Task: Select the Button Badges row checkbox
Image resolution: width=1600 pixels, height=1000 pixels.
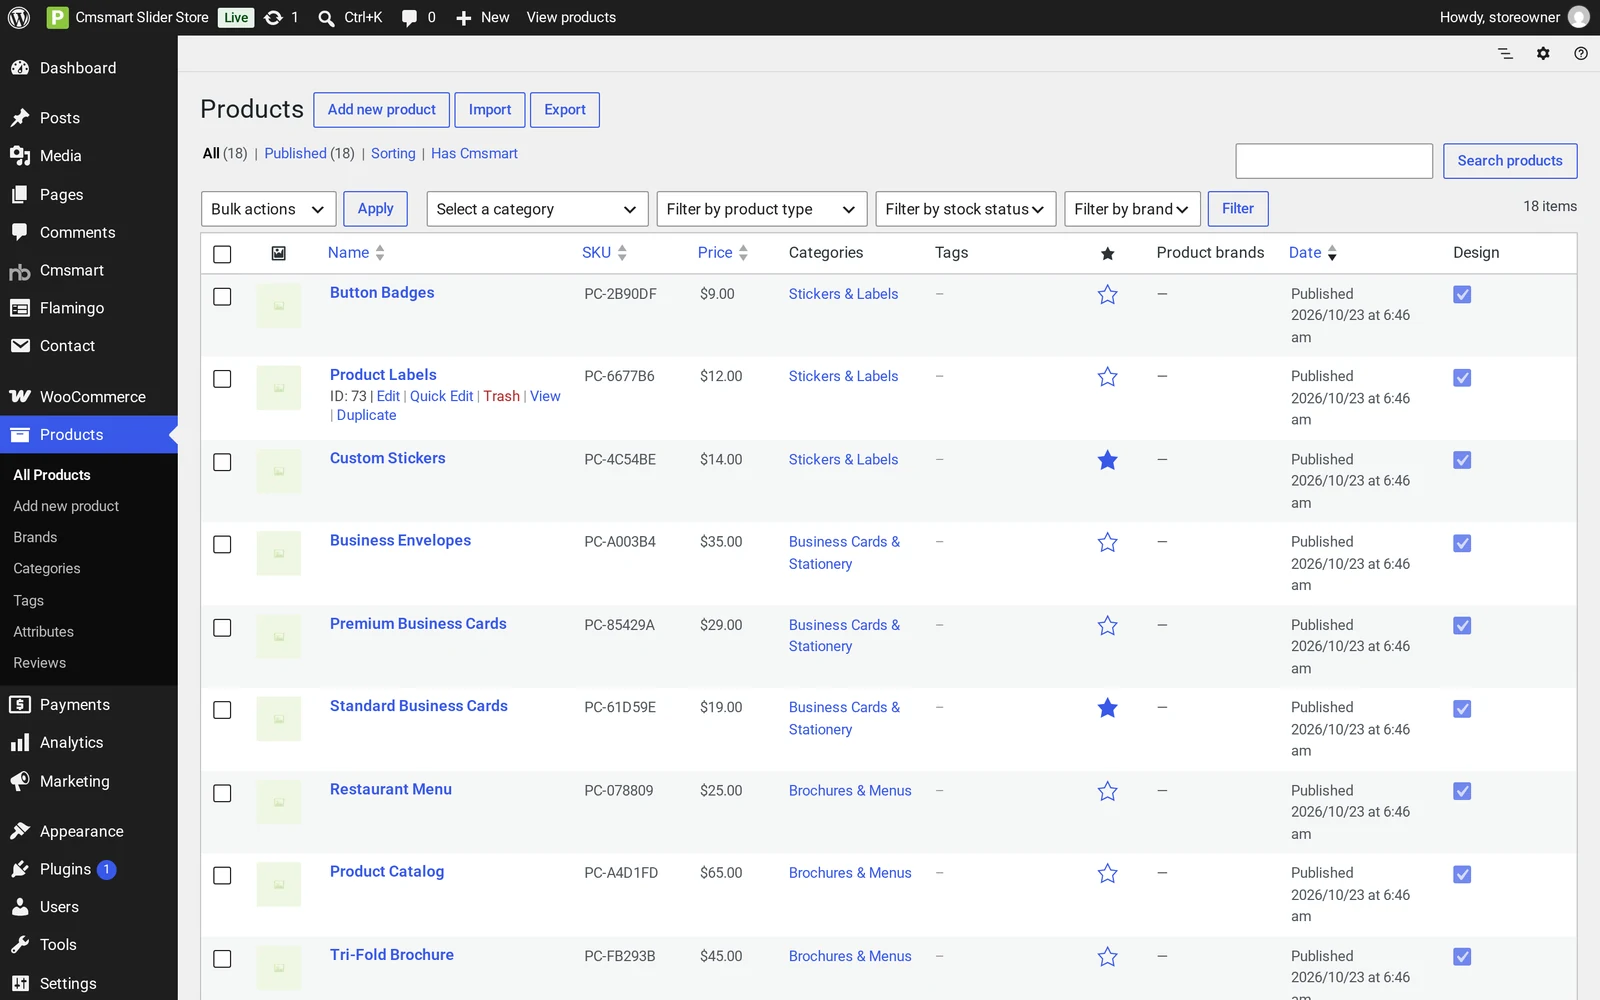Action: click(x=222, y=296)
